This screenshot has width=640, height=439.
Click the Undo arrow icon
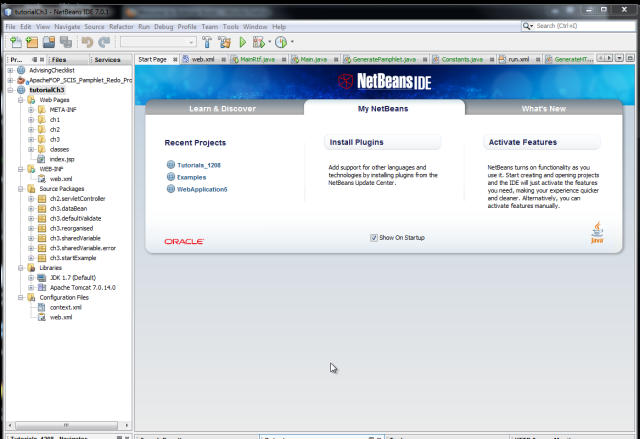[87, 42]
